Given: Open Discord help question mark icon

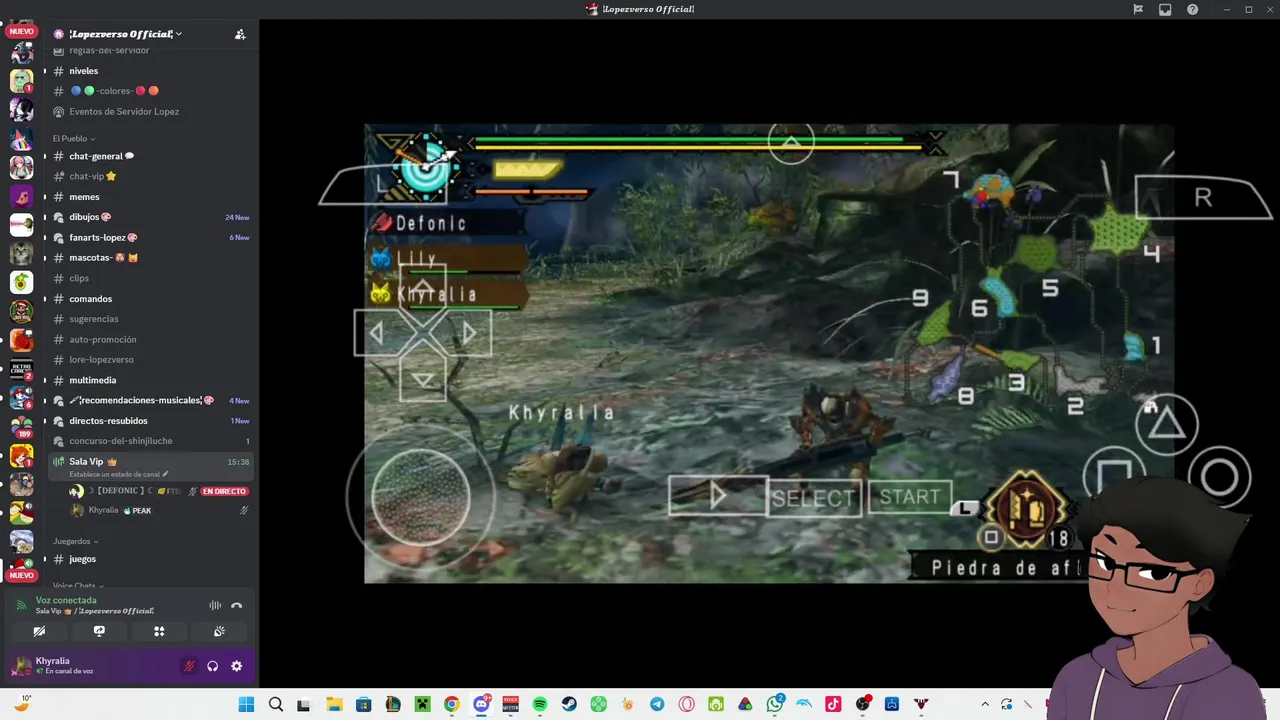Looking at the screenshot, I should point(1192,9).
